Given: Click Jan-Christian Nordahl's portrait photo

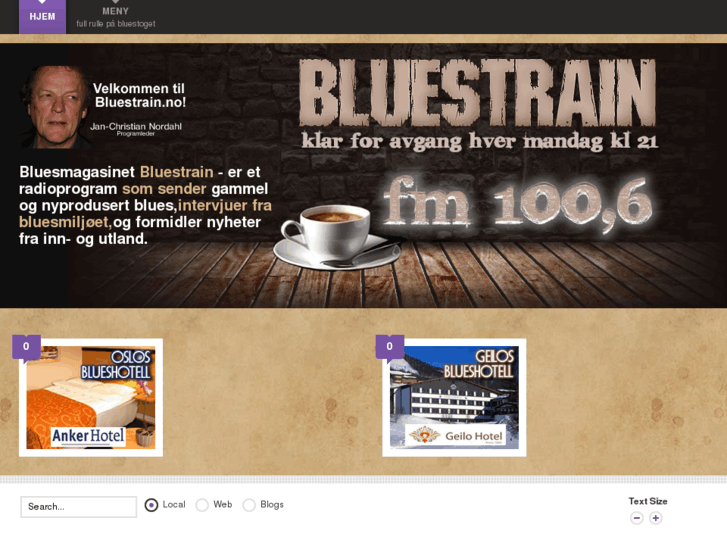Looking at the screenshot, I should (56, 107).
